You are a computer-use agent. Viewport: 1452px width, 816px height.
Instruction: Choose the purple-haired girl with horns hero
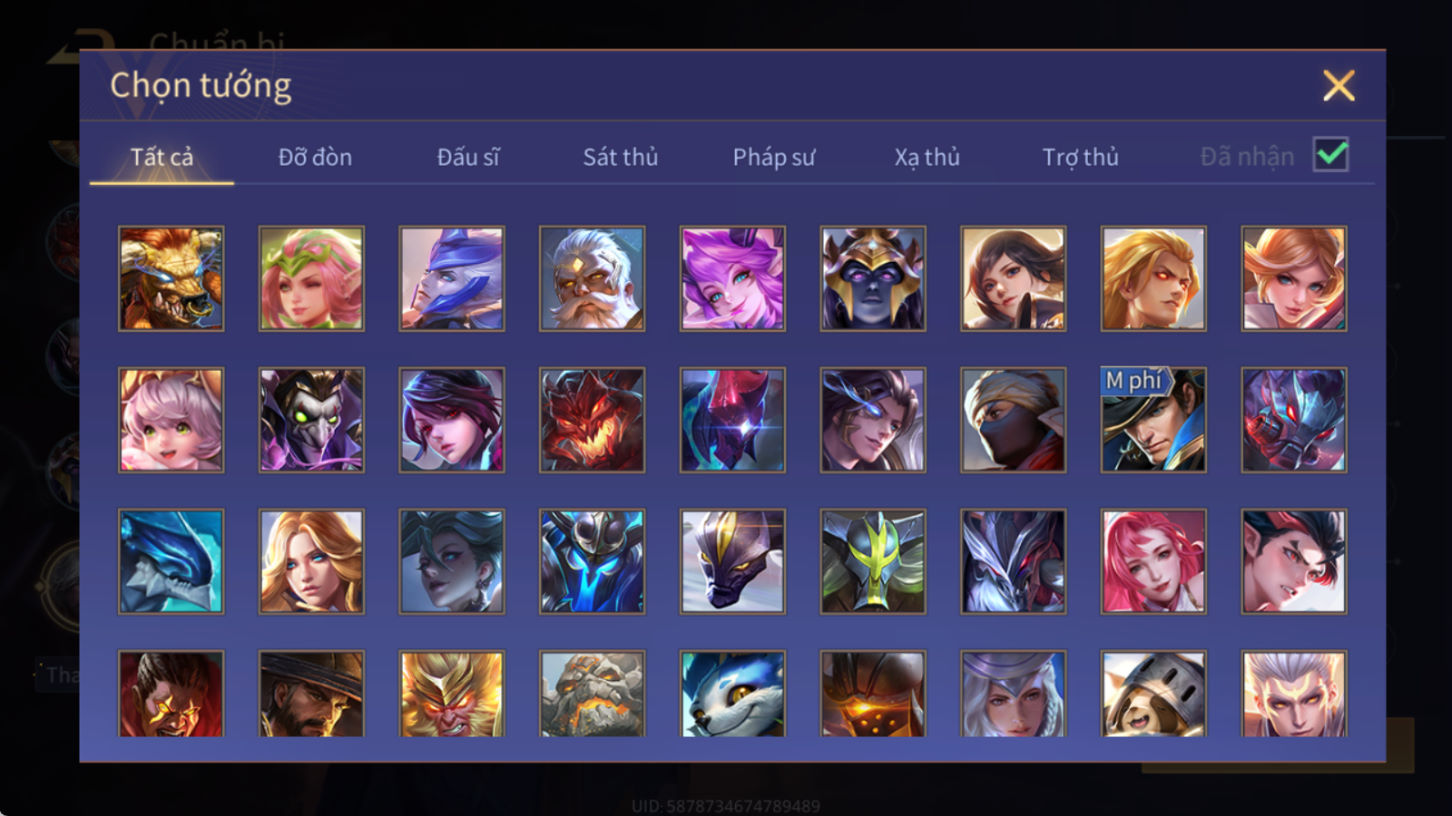point(732,278)
